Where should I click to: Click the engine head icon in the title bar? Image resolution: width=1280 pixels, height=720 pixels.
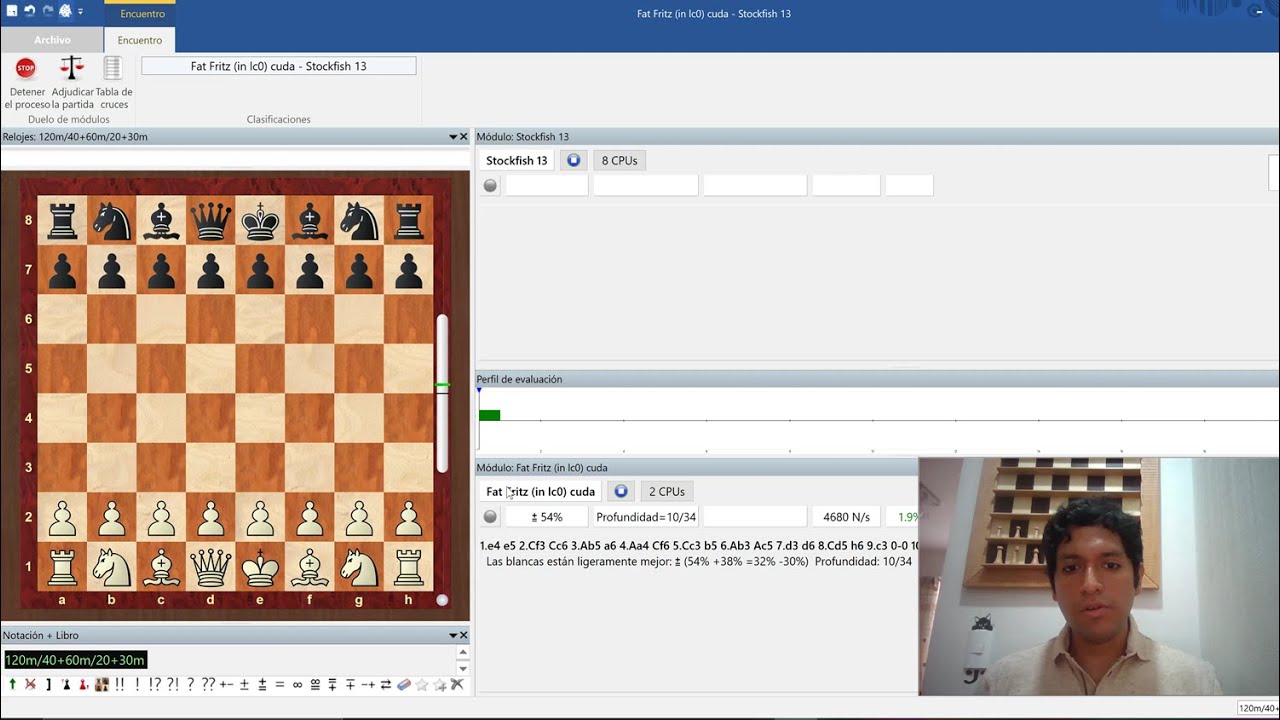pyautogui.click(x=65, y=11)
